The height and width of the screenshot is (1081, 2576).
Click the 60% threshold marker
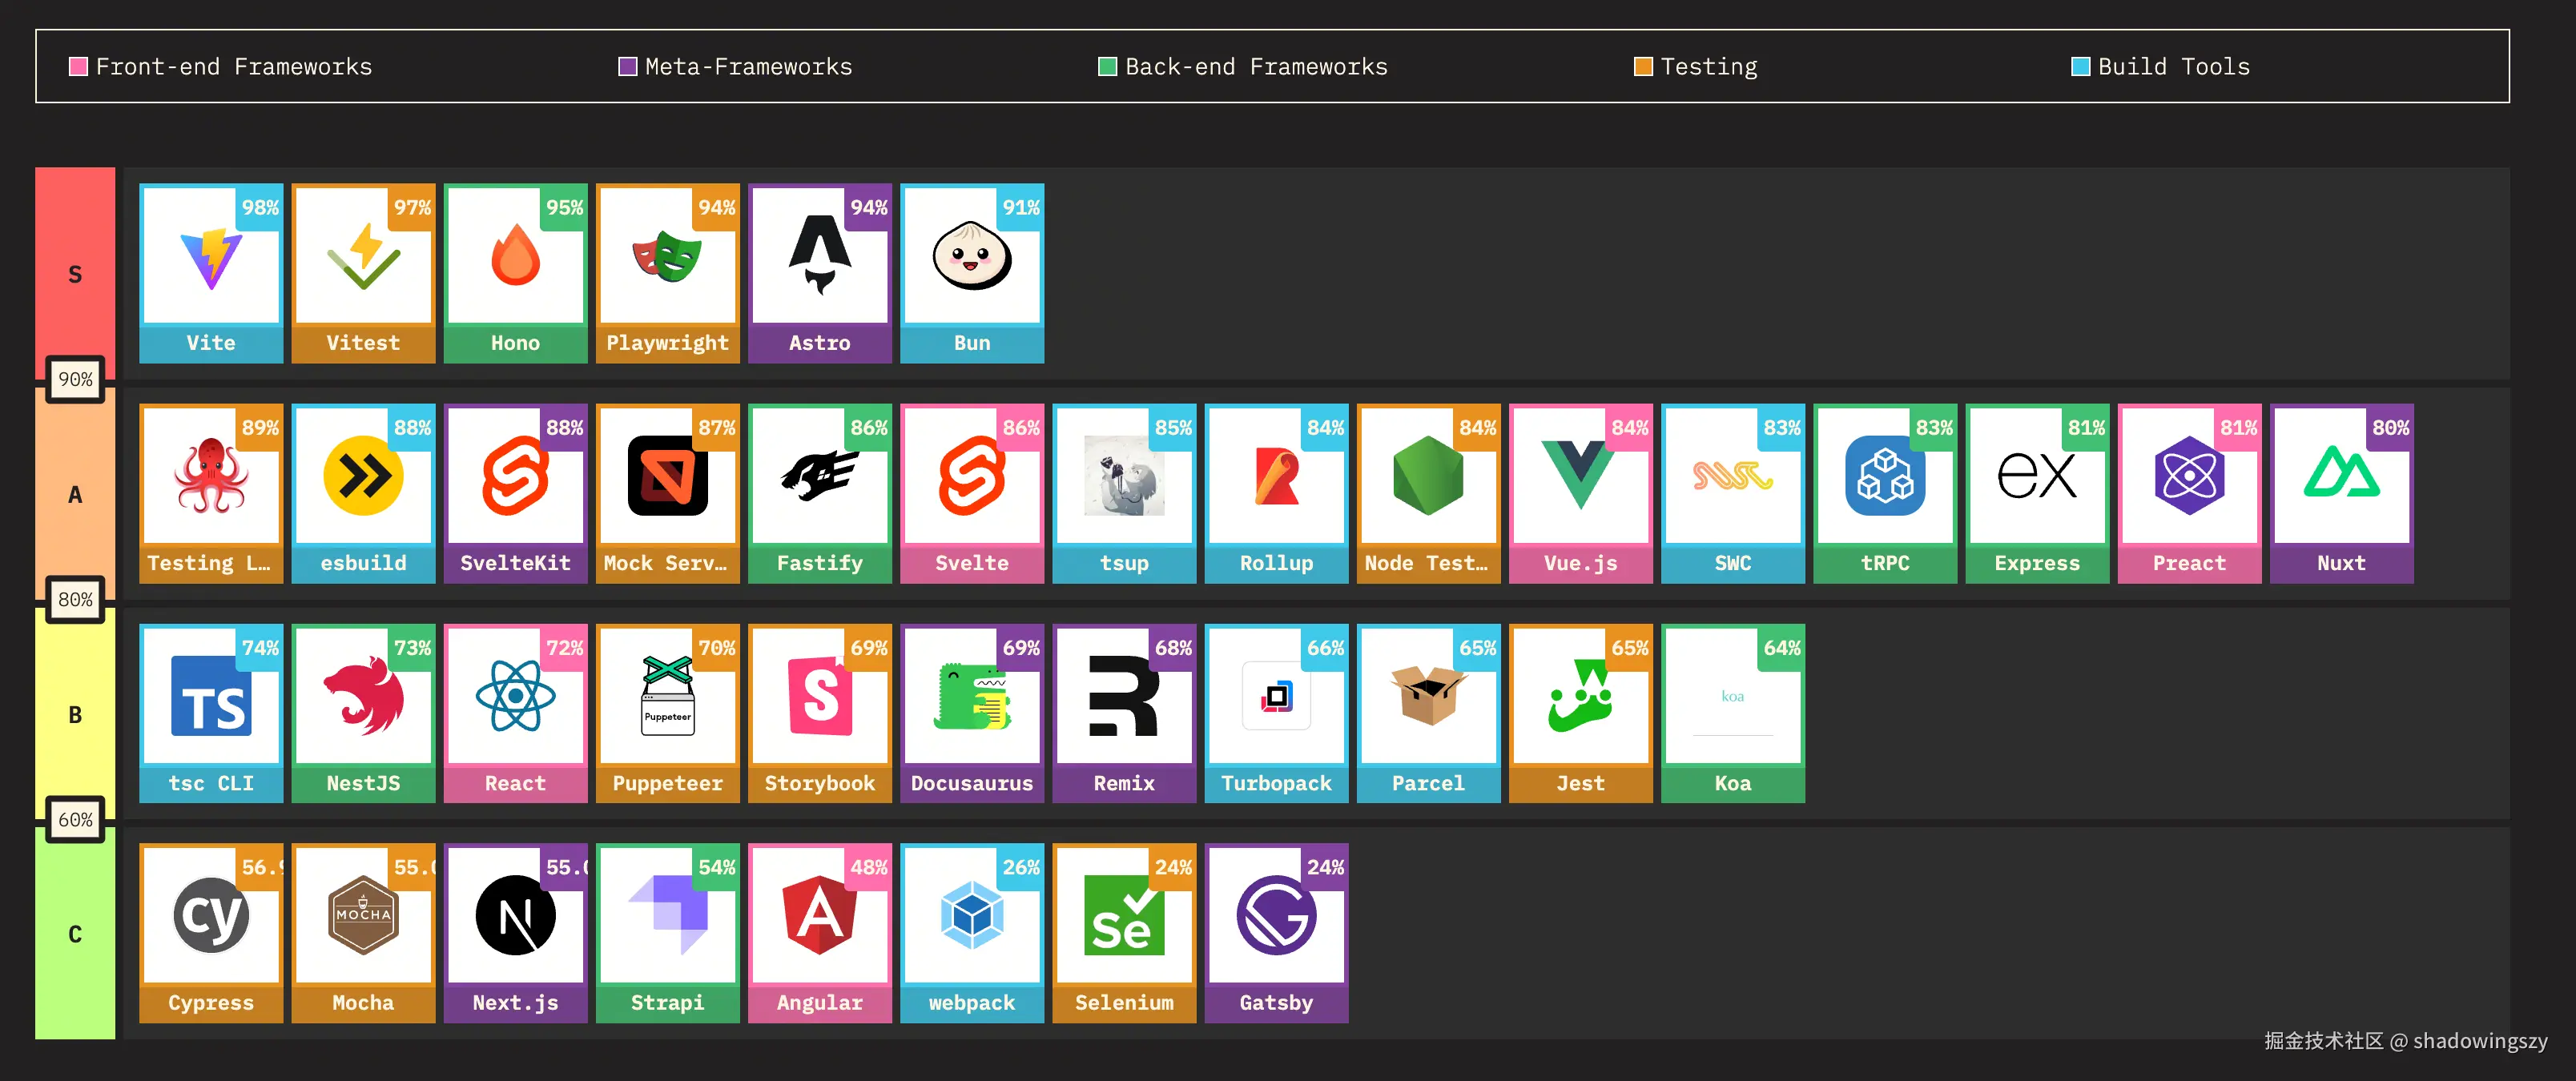tap(75, 820)
